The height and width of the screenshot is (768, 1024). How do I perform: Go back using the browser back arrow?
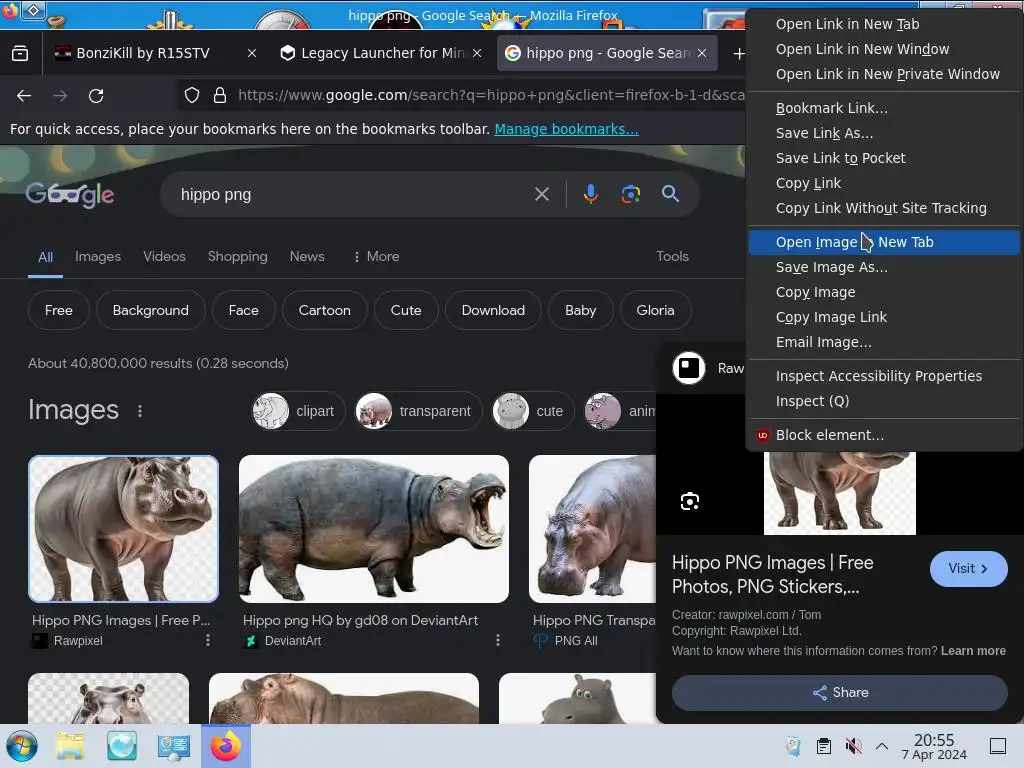[x=24, y=96]
